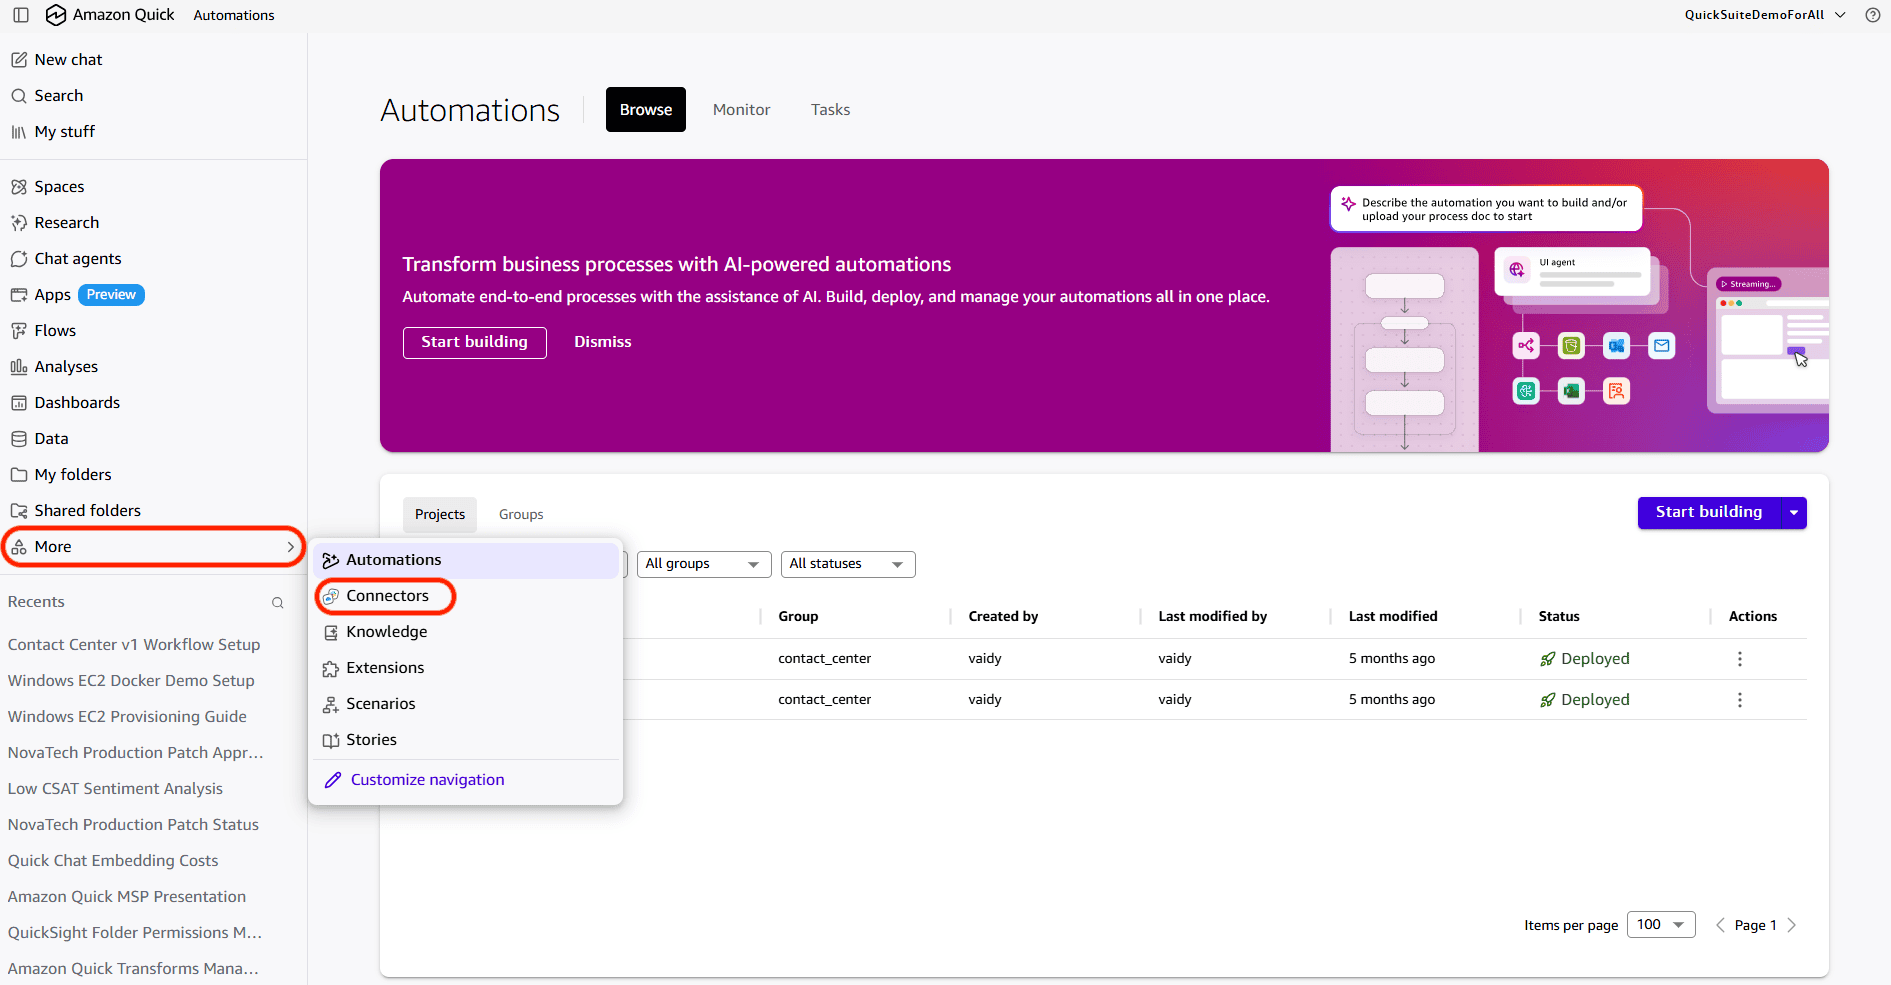Open recent Low CSAT Sentiment Analysis

point(115,789)
